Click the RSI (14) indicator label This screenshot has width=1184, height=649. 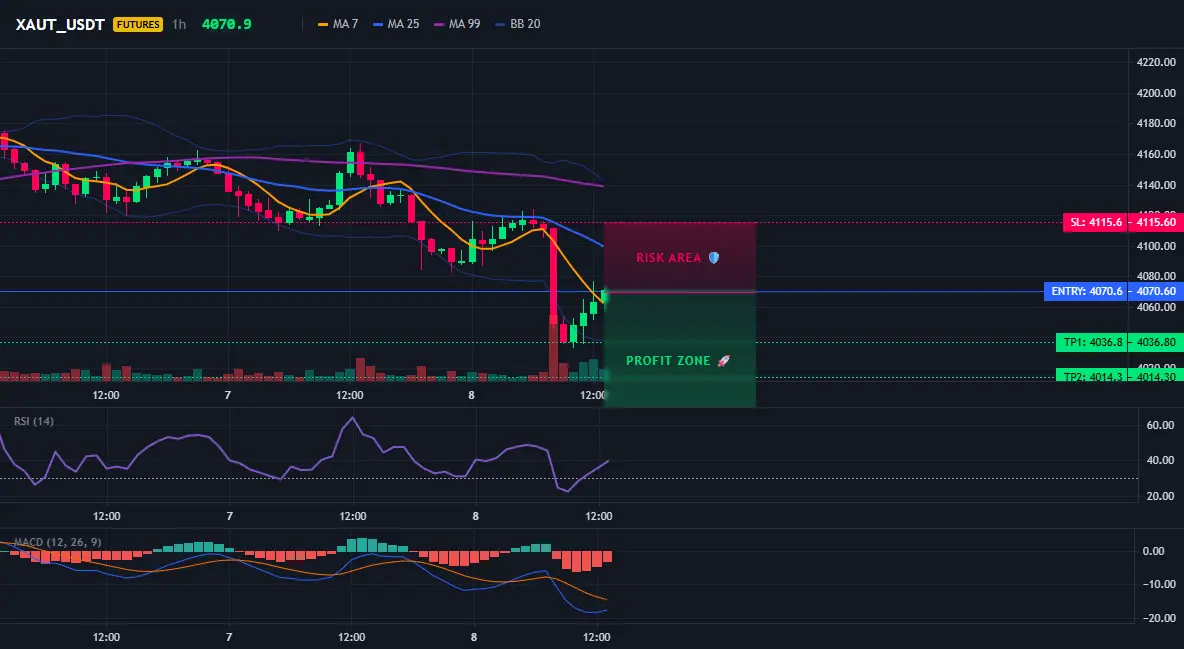coord(34,421)
